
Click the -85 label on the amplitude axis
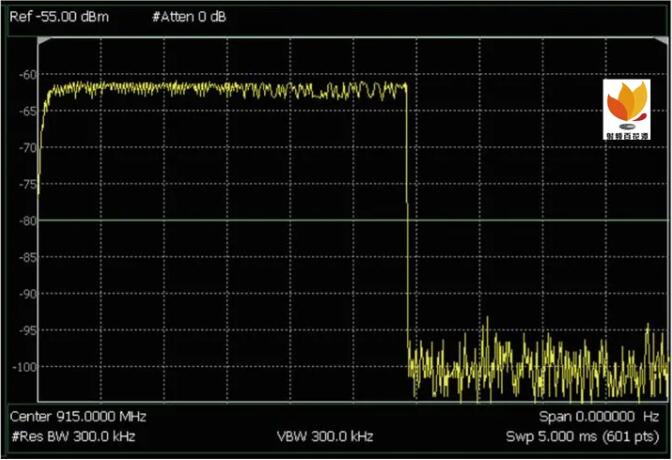pyautogui.click(x=26, y=257)
